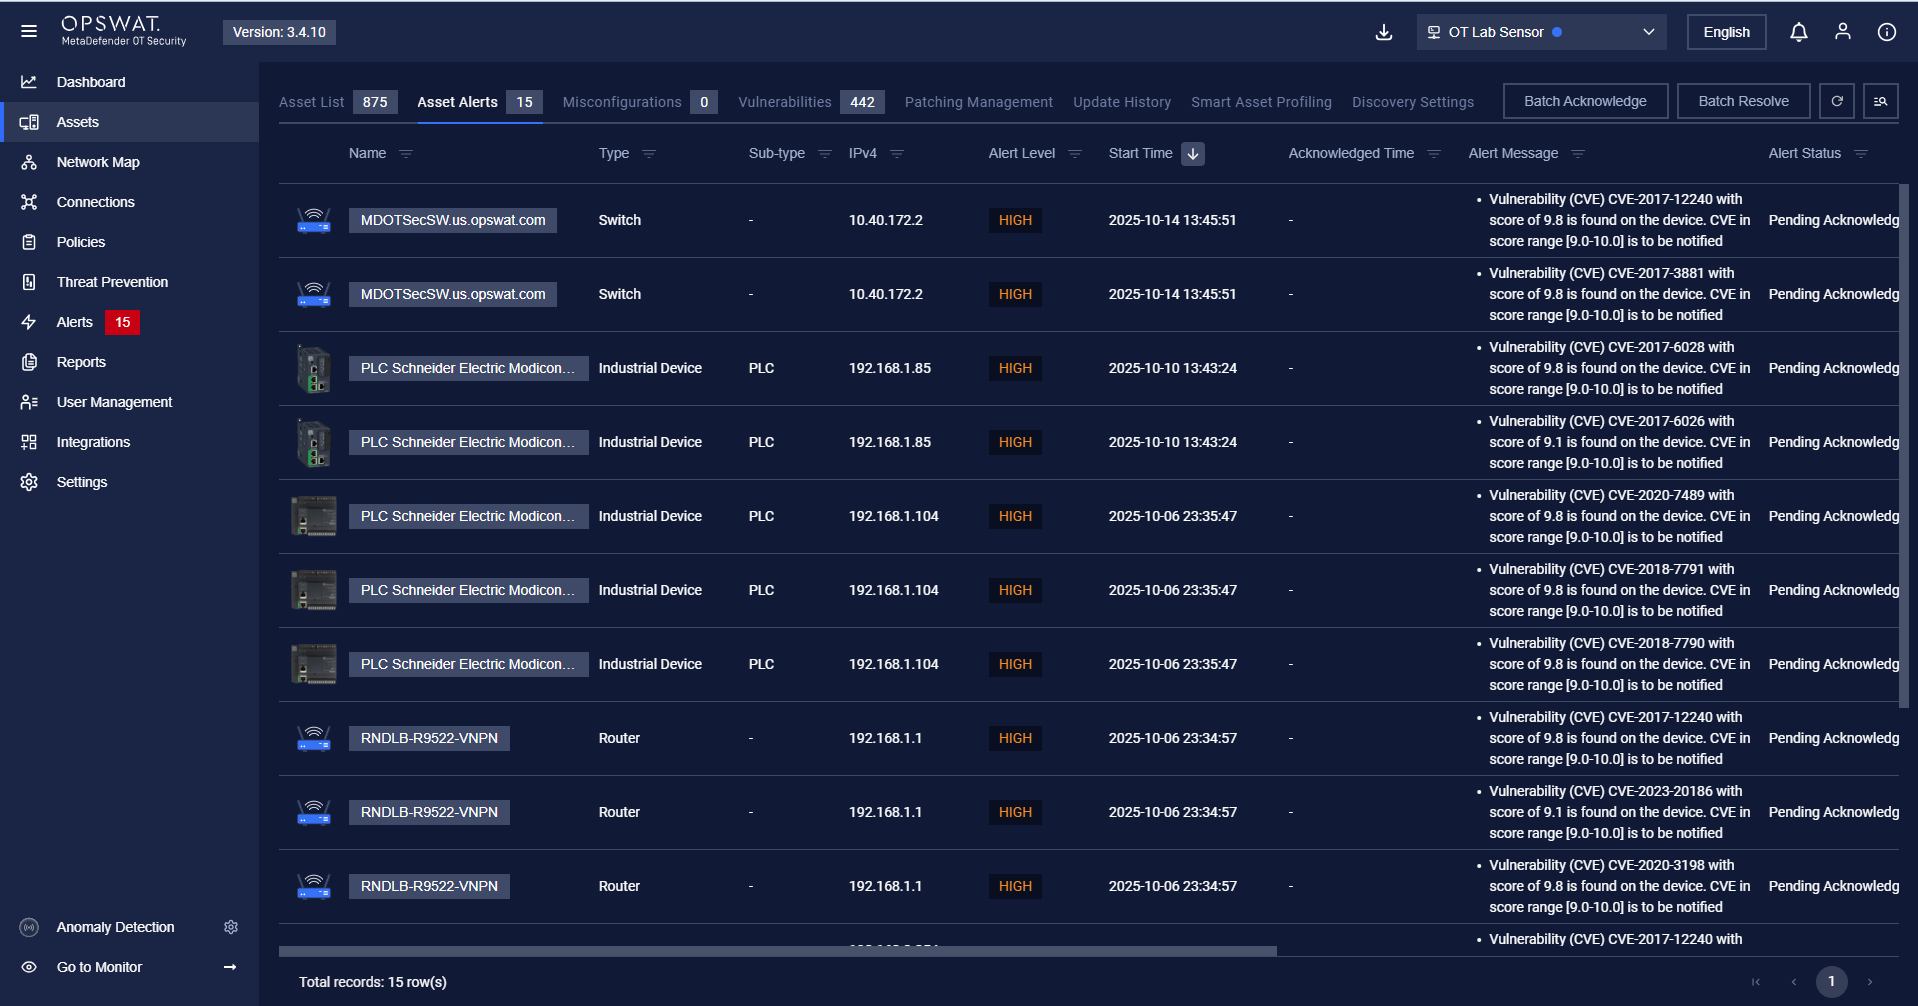
Task: Open the Type column filter
Action: (x=649, y=154)
